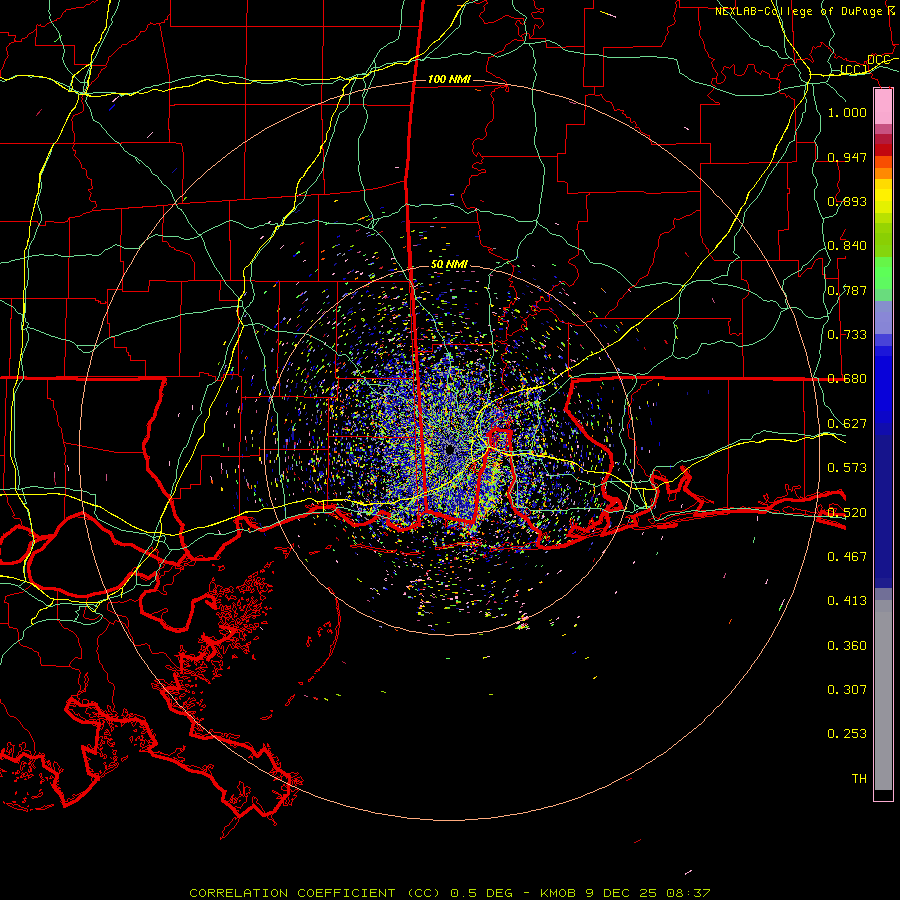Click the 50 NMI range ring label
This screenshot has height=900, width=900.
tap(449, 265)
